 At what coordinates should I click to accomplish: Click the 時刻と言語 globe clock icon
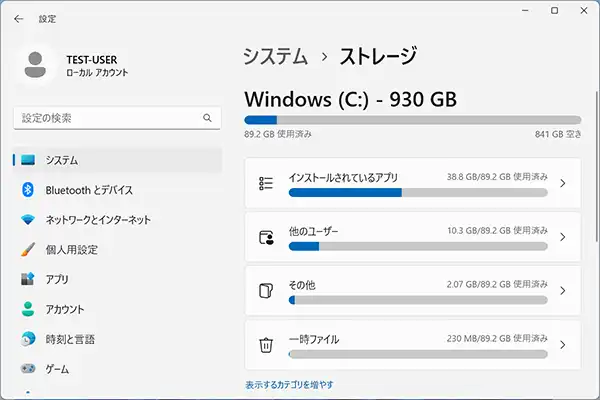(28, 340)
